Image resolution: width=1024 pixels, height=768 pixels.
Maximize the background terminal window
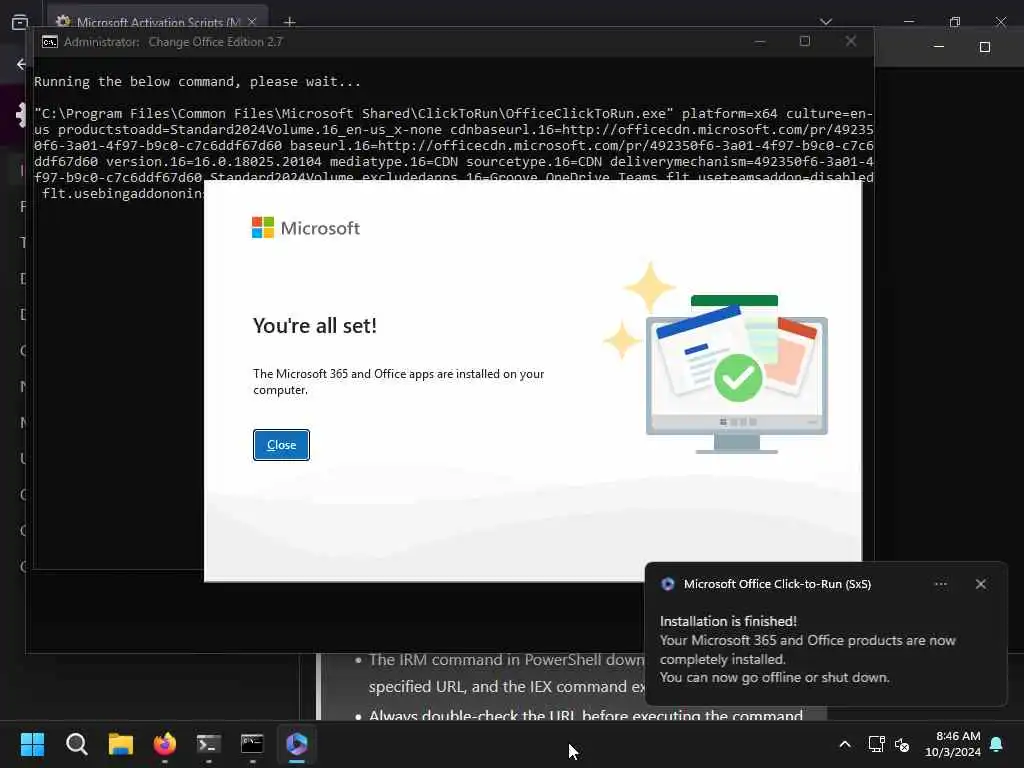tap(985, 47)
